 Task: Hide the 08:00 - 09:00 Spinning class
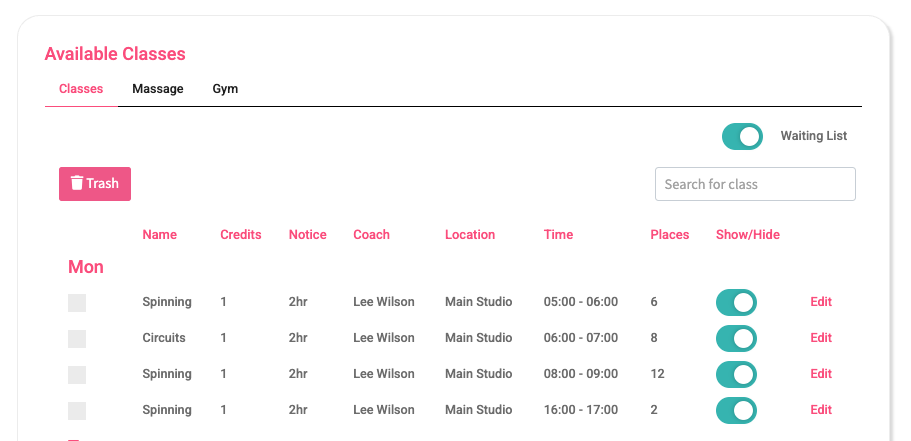(x=736, y=374)
